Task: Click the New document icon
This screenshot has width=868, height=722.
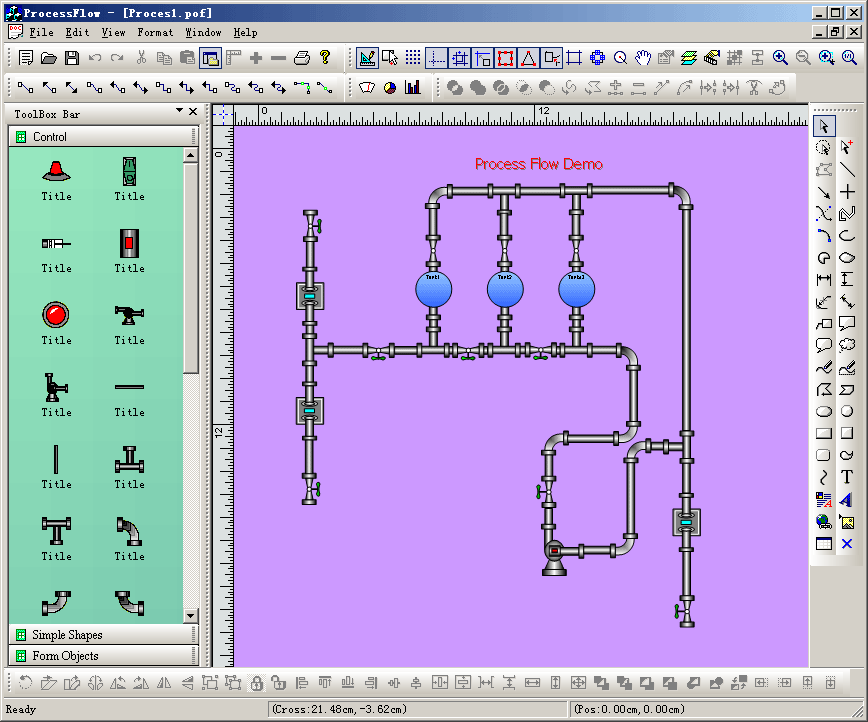Action: pos(25,58)
